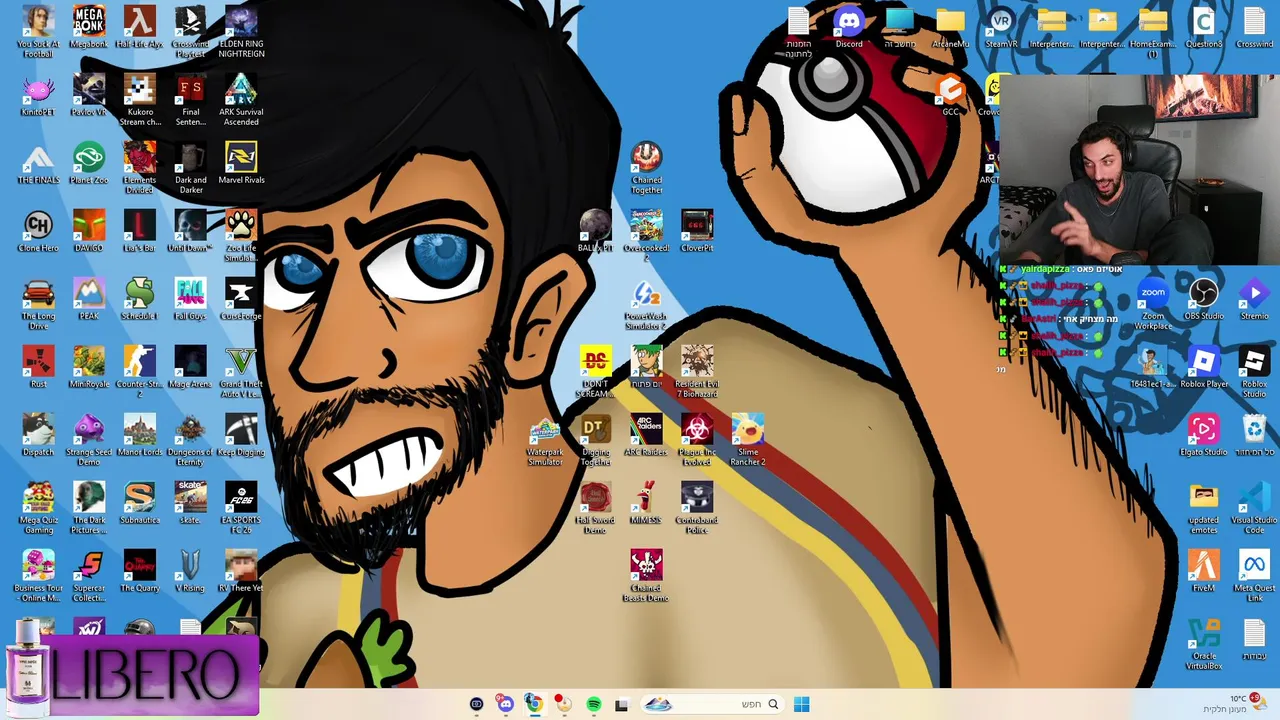Select Slime Rancher 2 icon

click(x=748, y=439)
